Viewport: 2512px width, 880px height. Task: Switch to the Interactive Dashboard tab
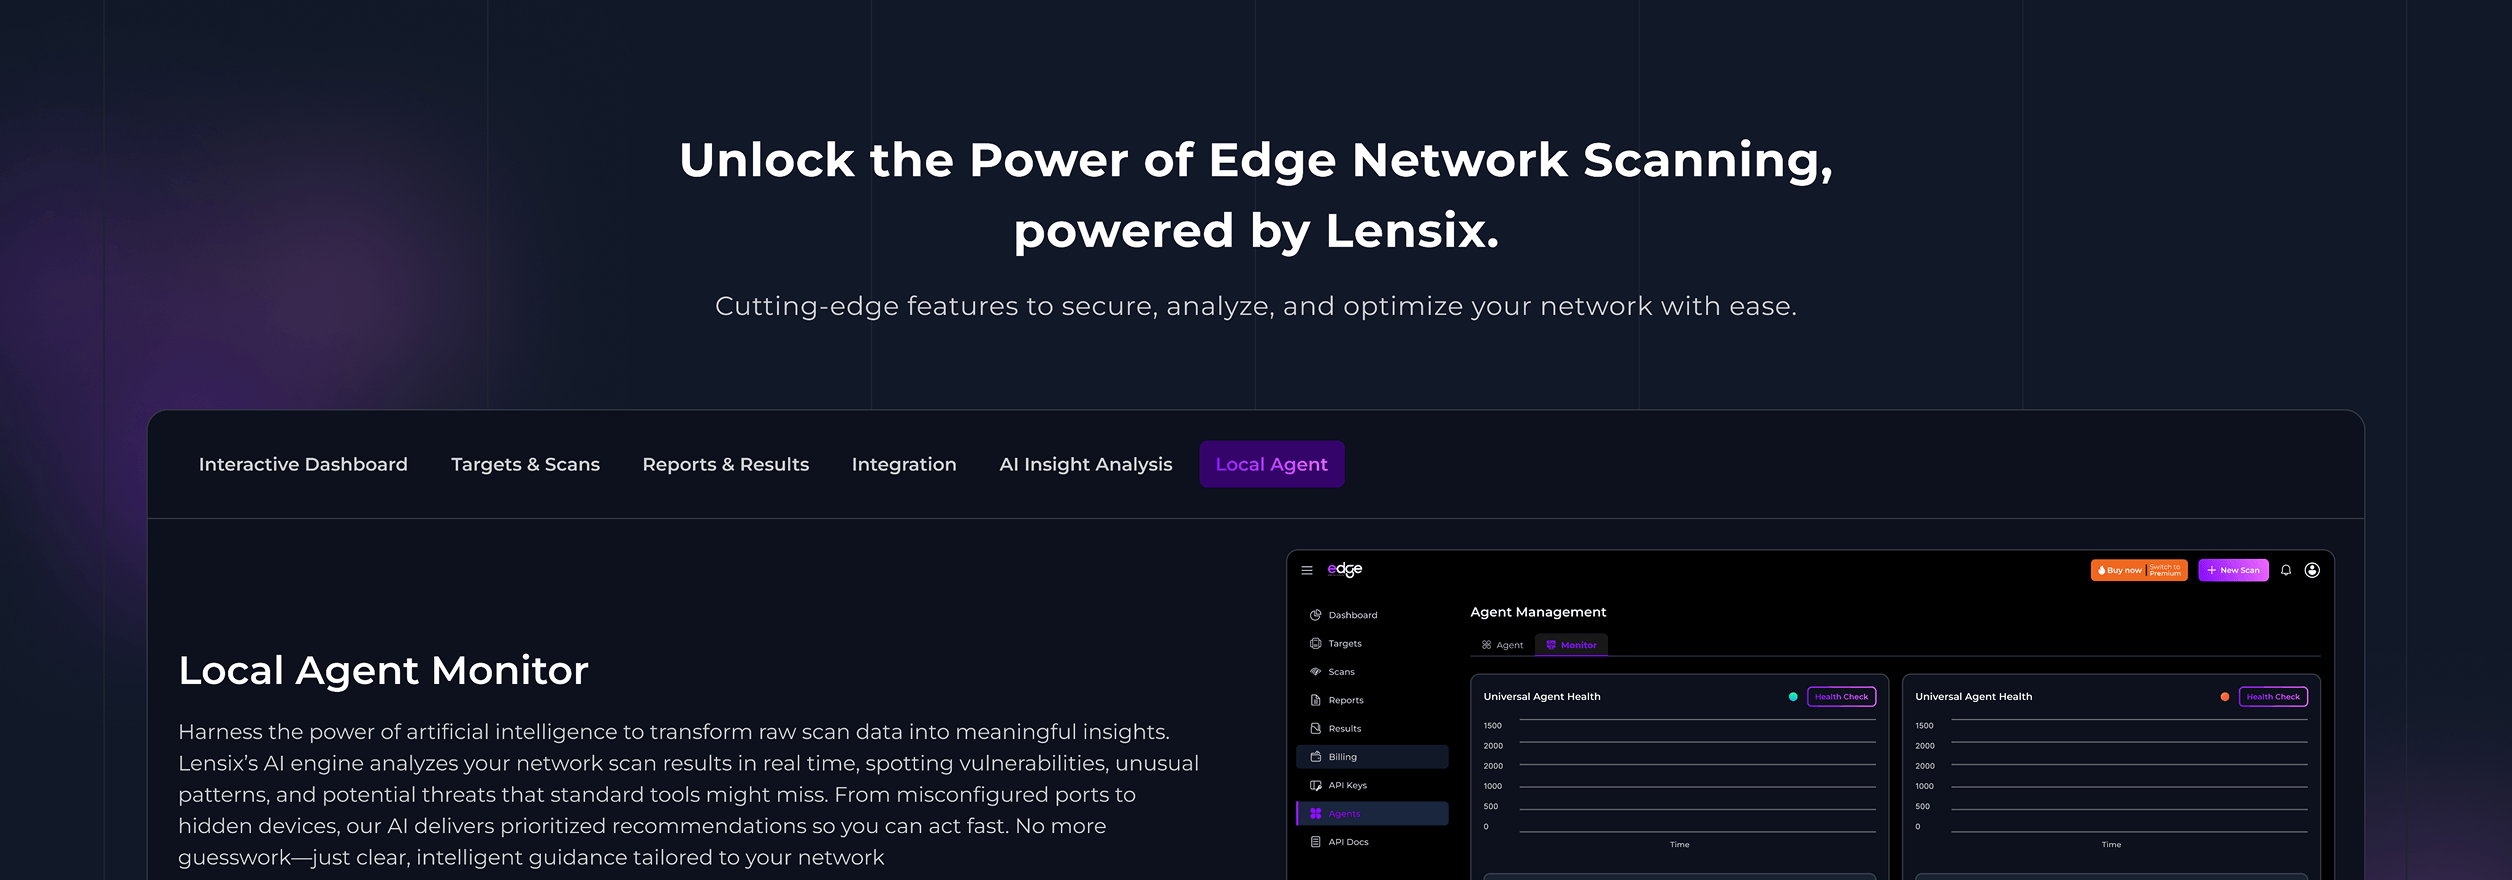[x=303, y=464]
